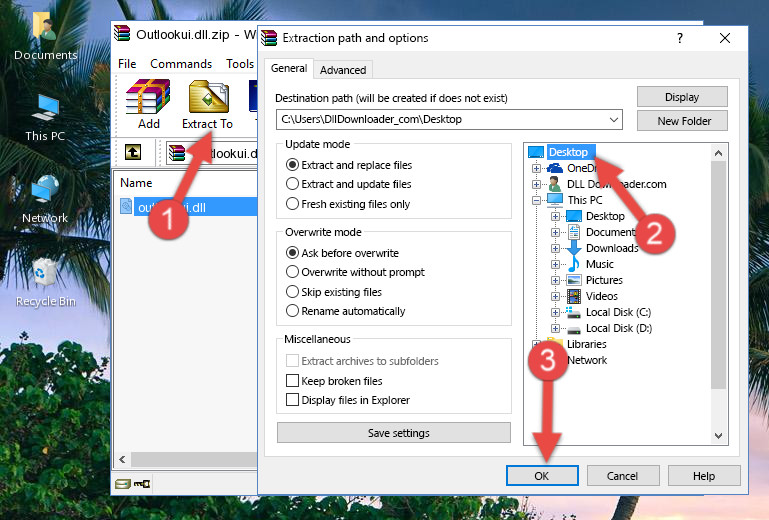Viewport: 769px width, 520px height.
Task: Click the Name column header in WinRAR
Action: [136, 183]
